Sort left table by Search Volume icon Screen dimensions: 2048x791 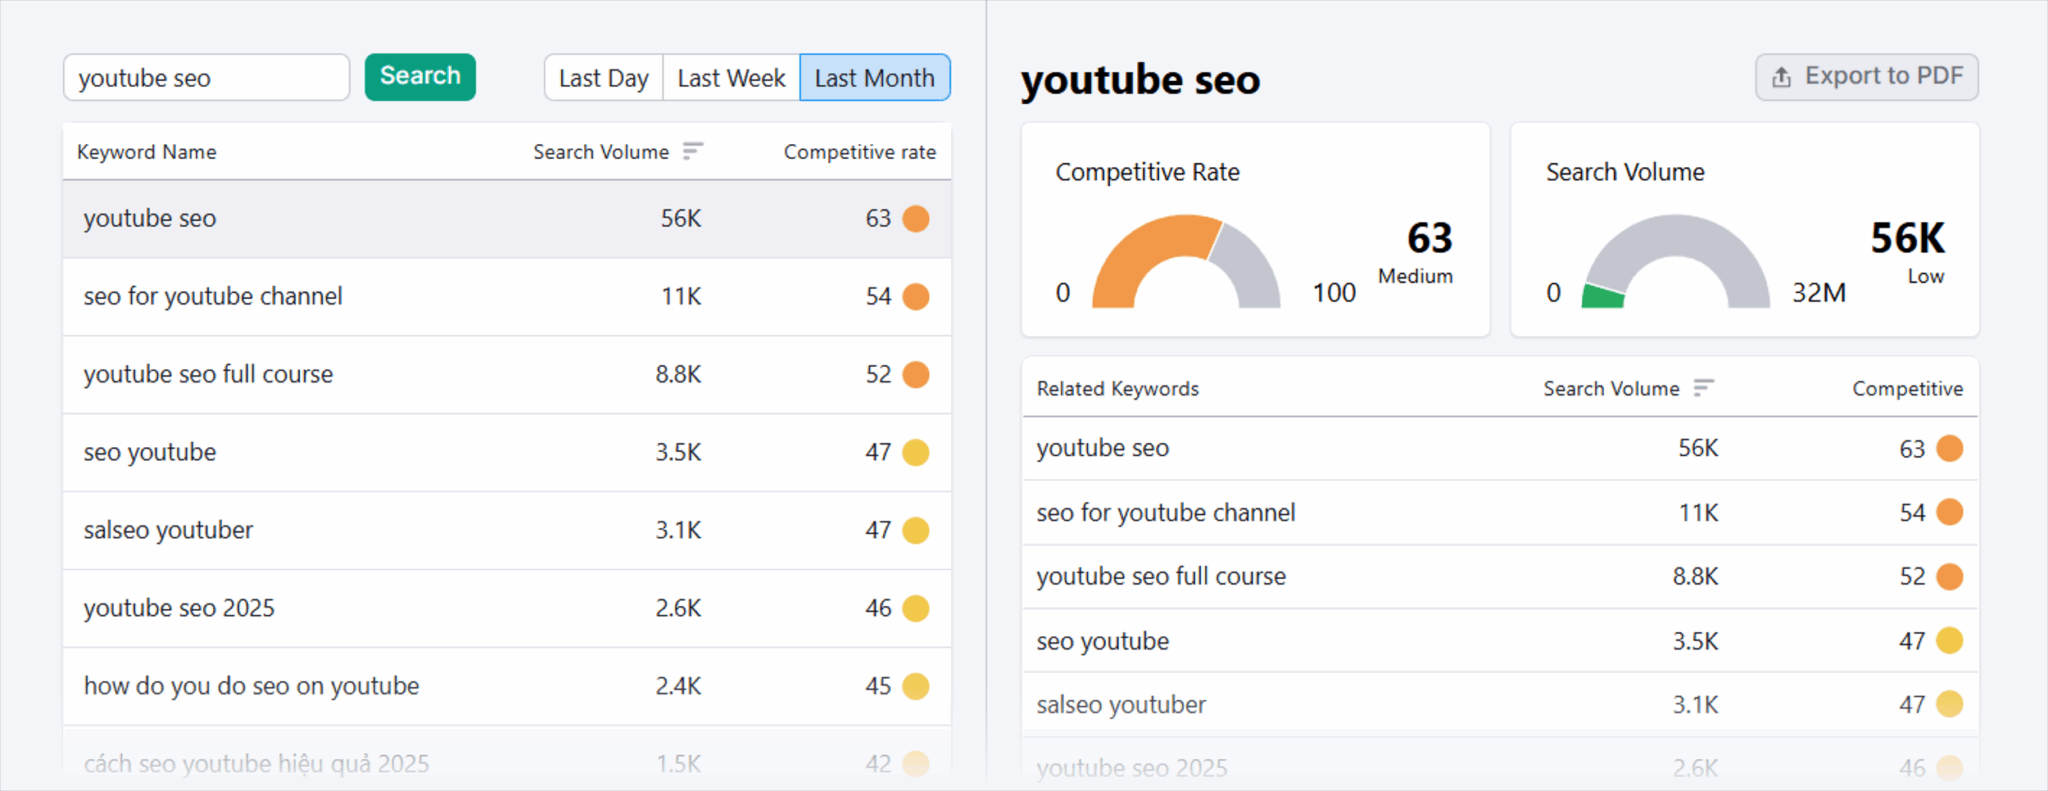pos(693,151)
